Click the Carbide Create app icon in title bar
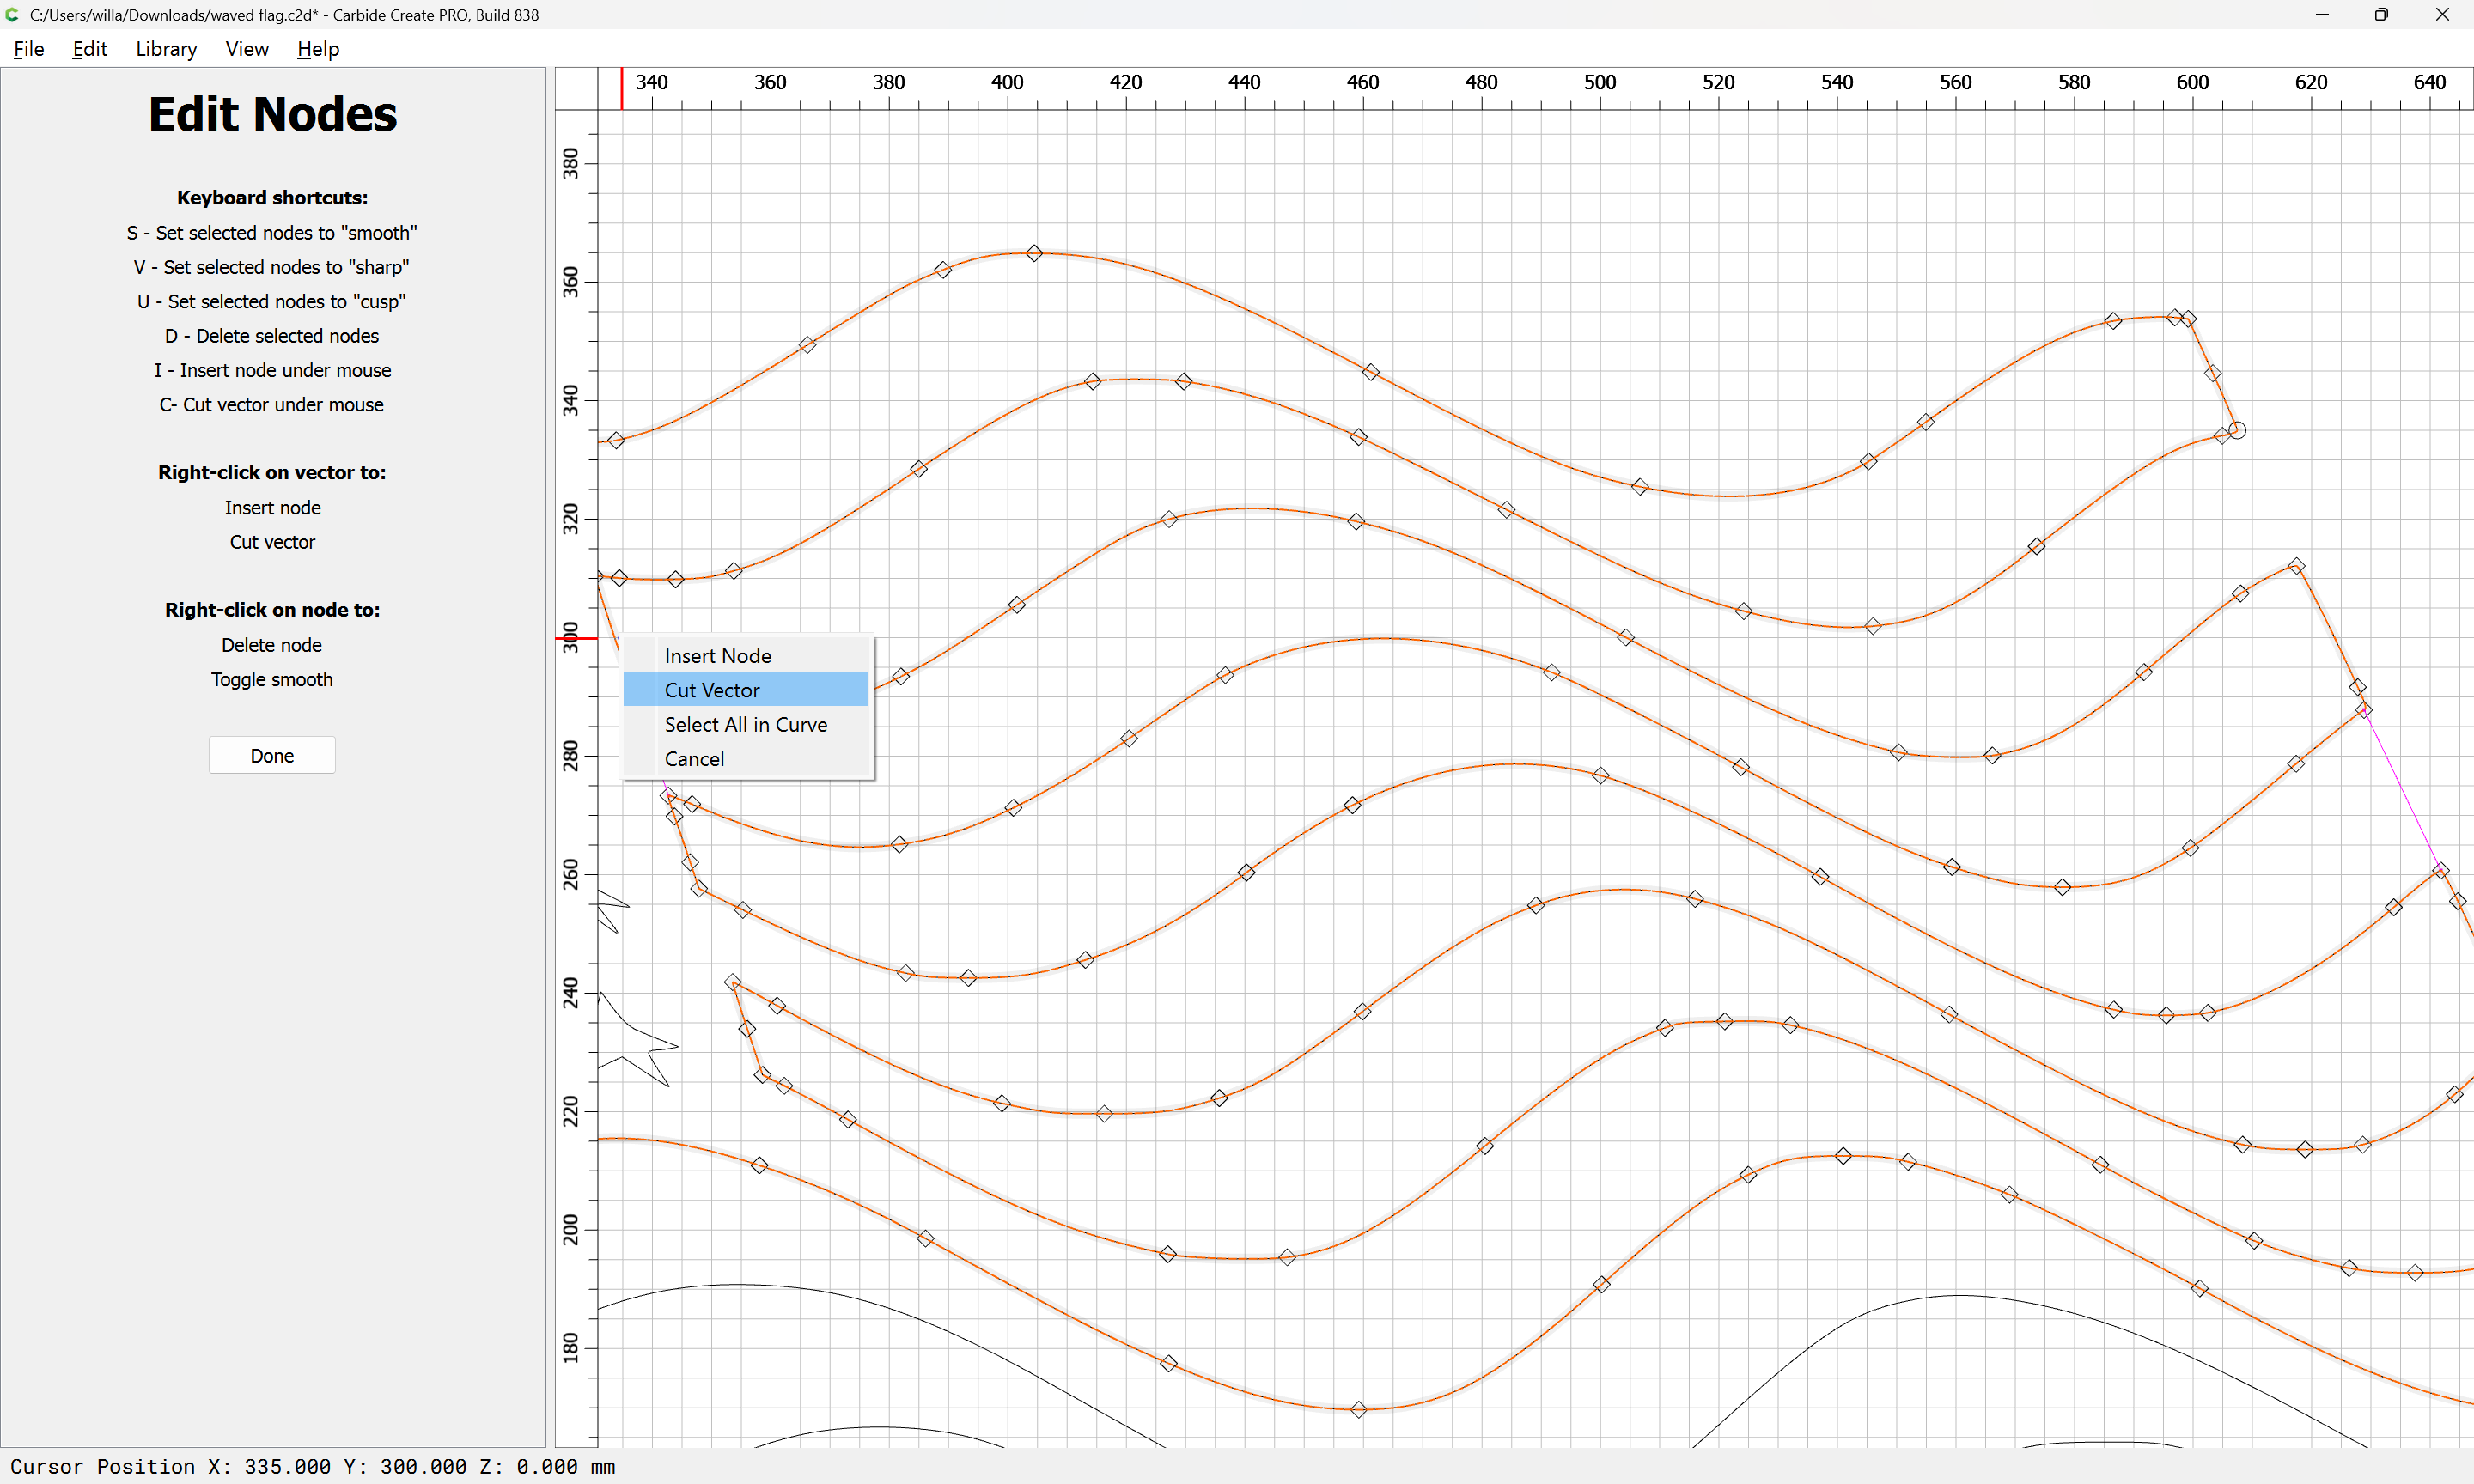Viewport: 2474px width, 1484px height. click(x=12, y=15)
